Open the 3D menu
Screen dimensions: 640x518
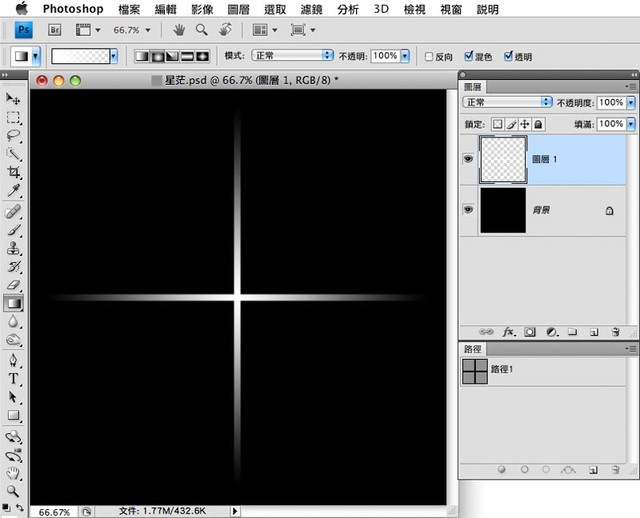[381, 9]
